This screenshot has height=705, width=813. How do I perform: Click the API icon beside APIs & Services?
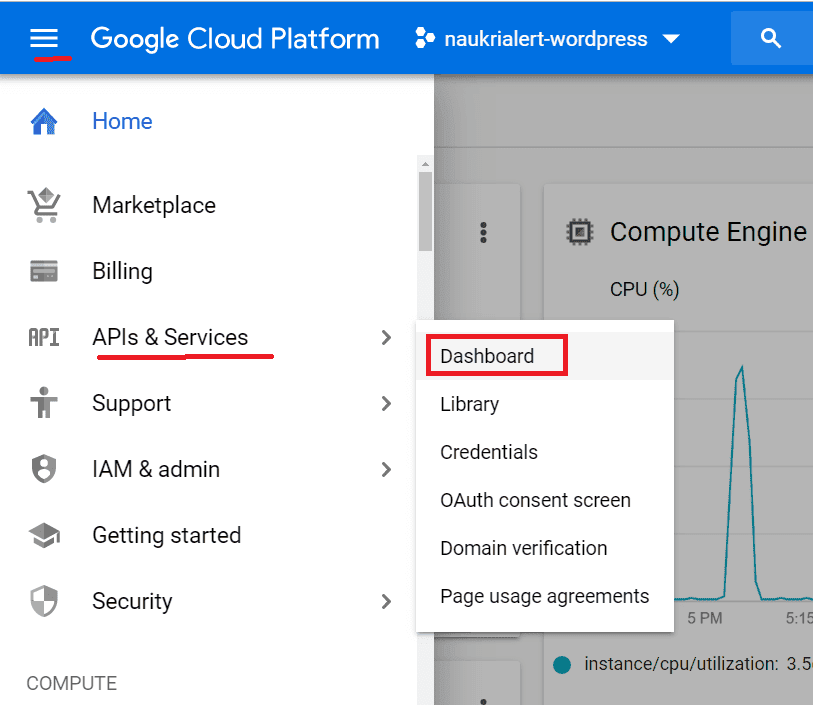[x=44, y=338]
